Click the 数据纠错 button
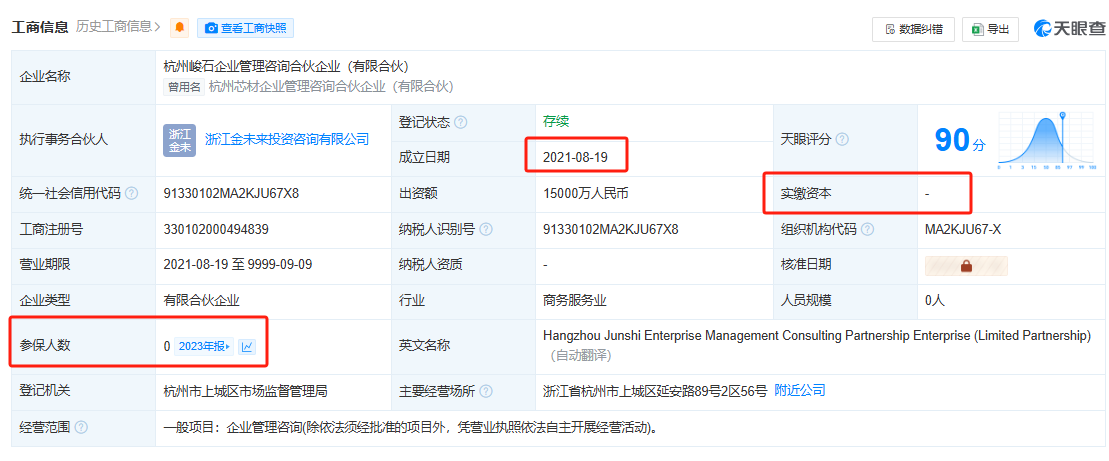Image resolution: width=1109 pixels, height=461 pixels. click(x=913, y=29)
